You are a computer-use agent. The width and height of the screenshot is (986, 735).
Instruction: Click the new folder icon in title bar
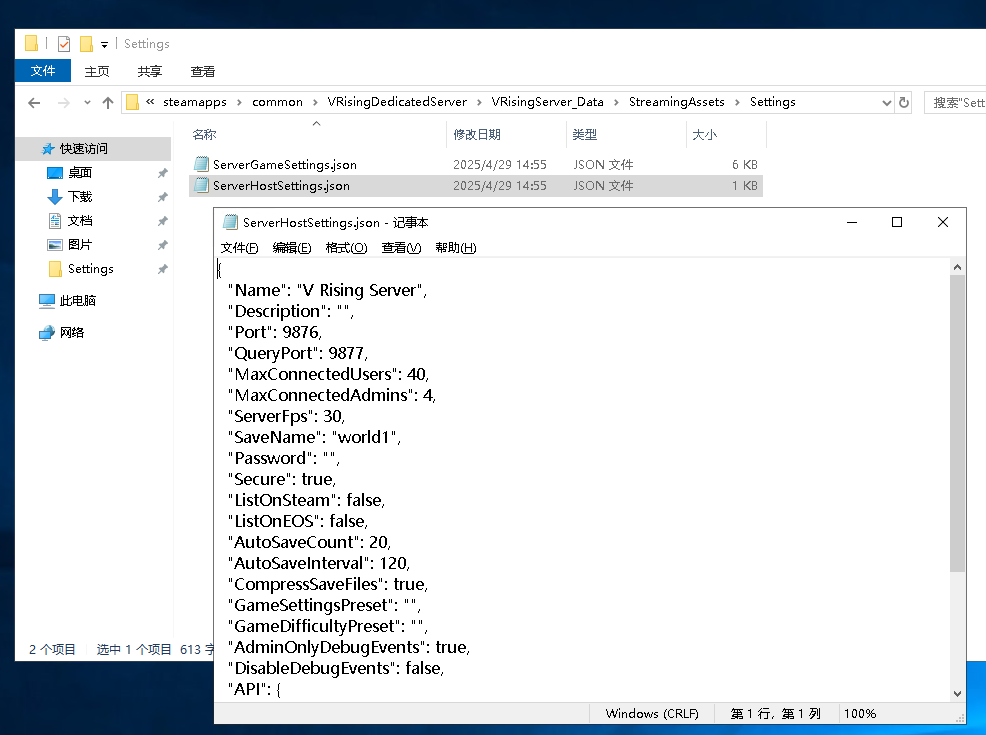point(87,44)
